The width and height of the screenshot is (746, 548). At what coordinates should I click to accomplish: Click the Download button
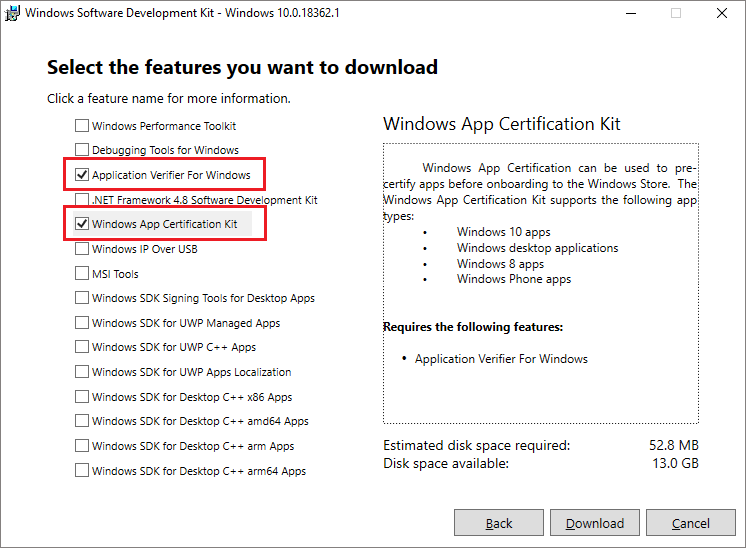[x=595, y=523]
